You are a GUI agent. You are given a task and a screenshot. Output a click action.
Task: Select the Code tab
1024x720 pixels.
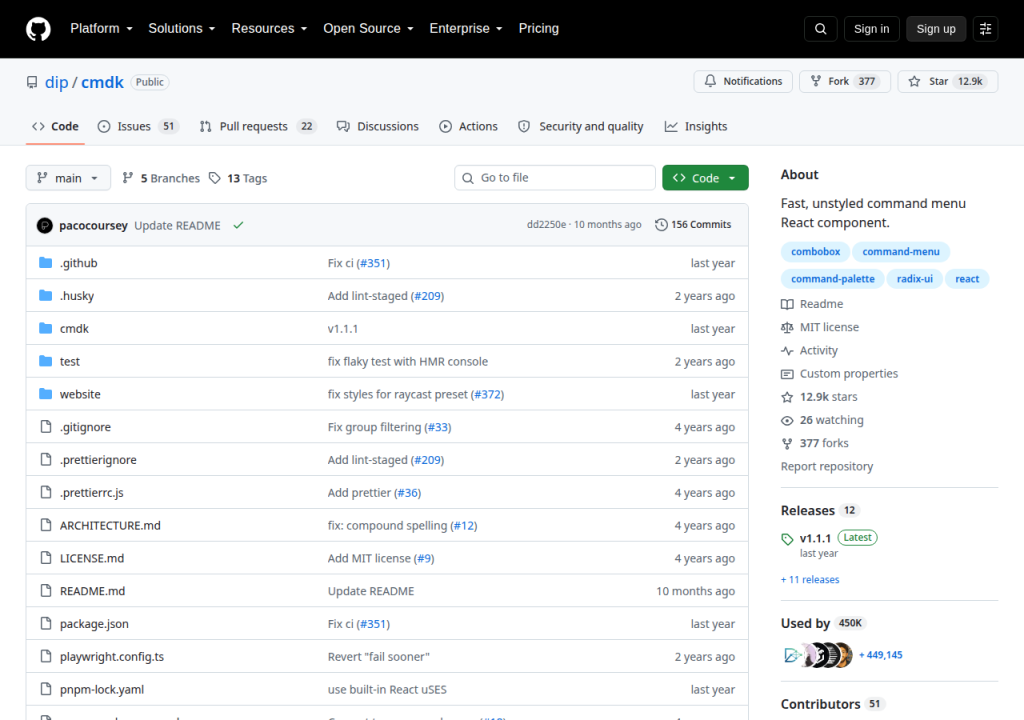coord(56,126)
